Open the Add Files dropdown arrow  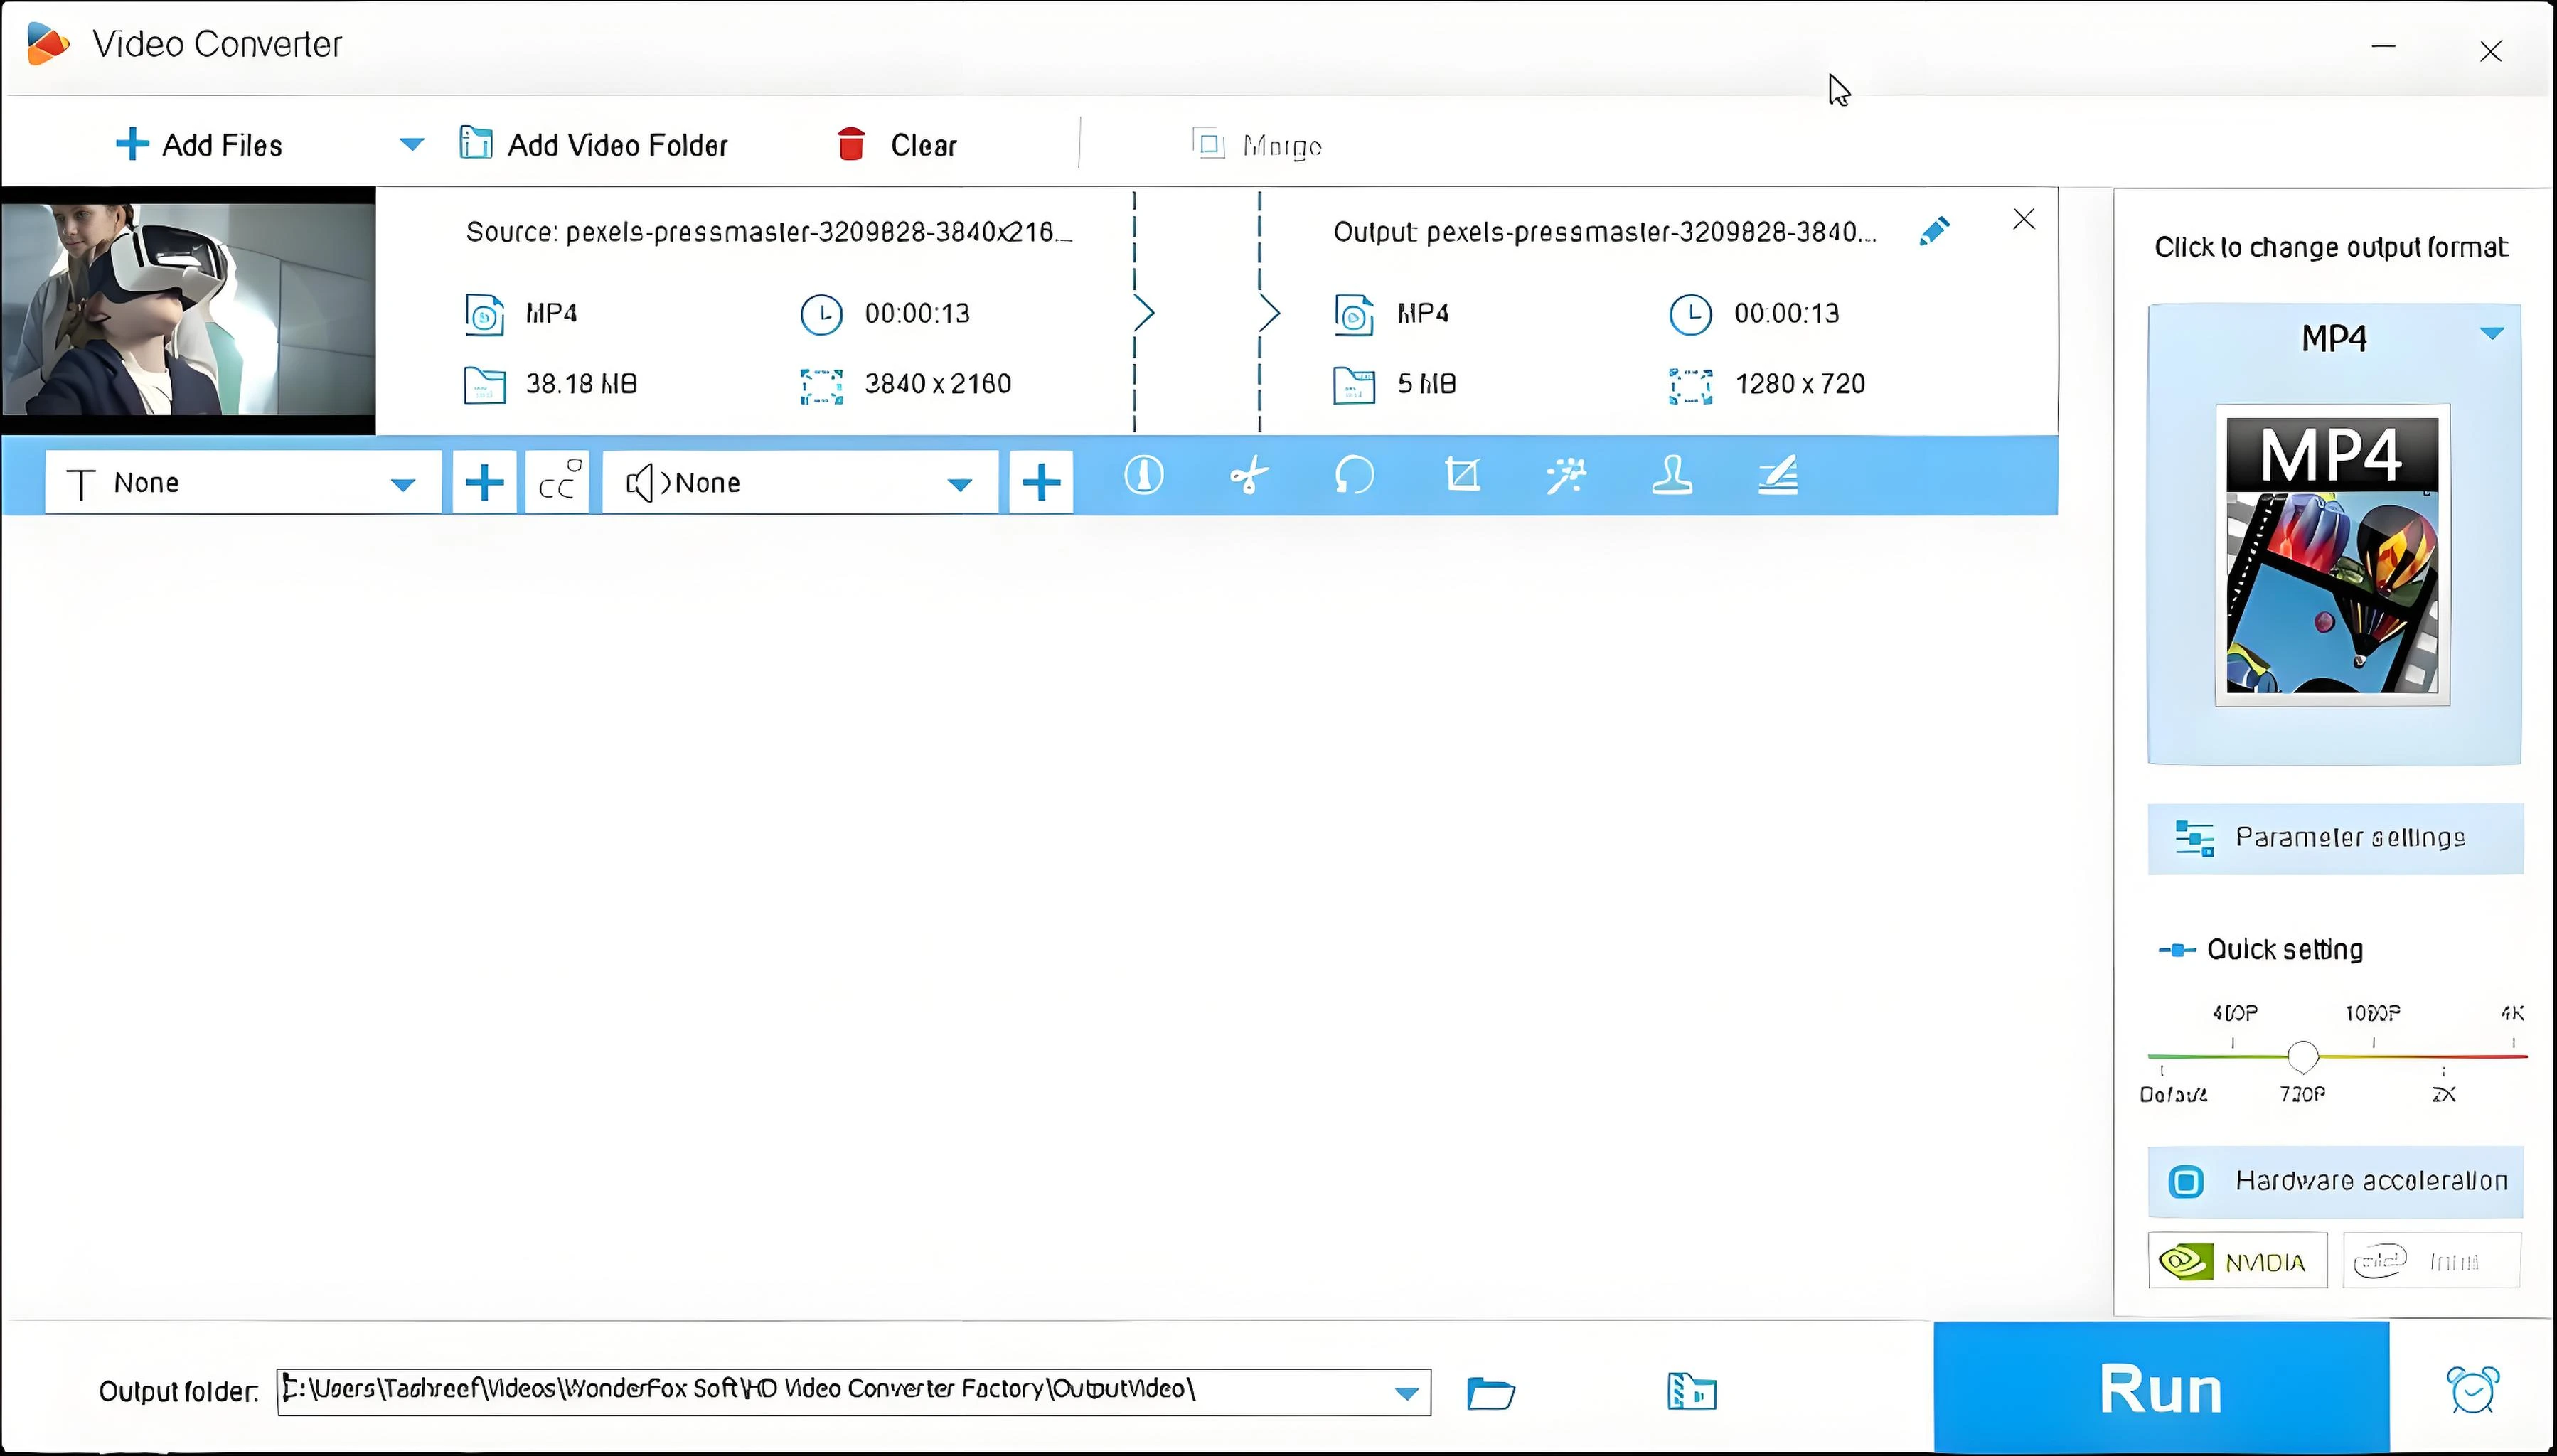click(411, 145)
